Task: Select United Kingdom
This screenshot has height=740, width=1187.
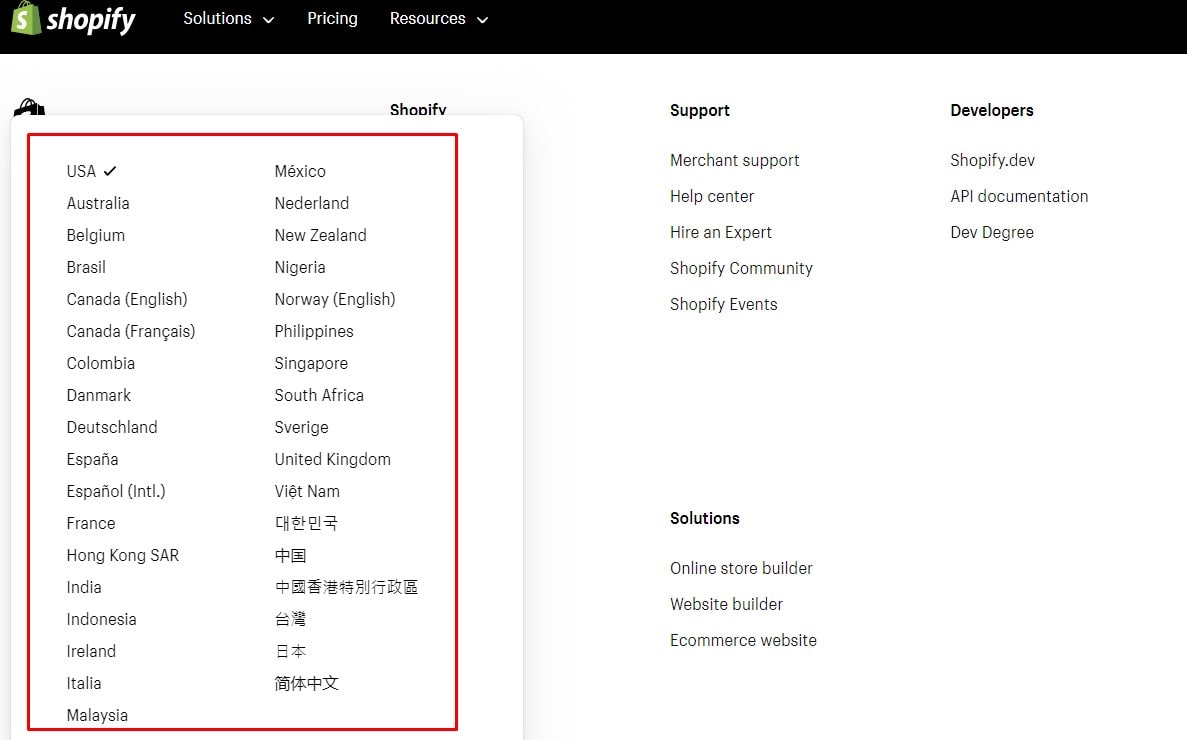Action: [x=332, y=459]
